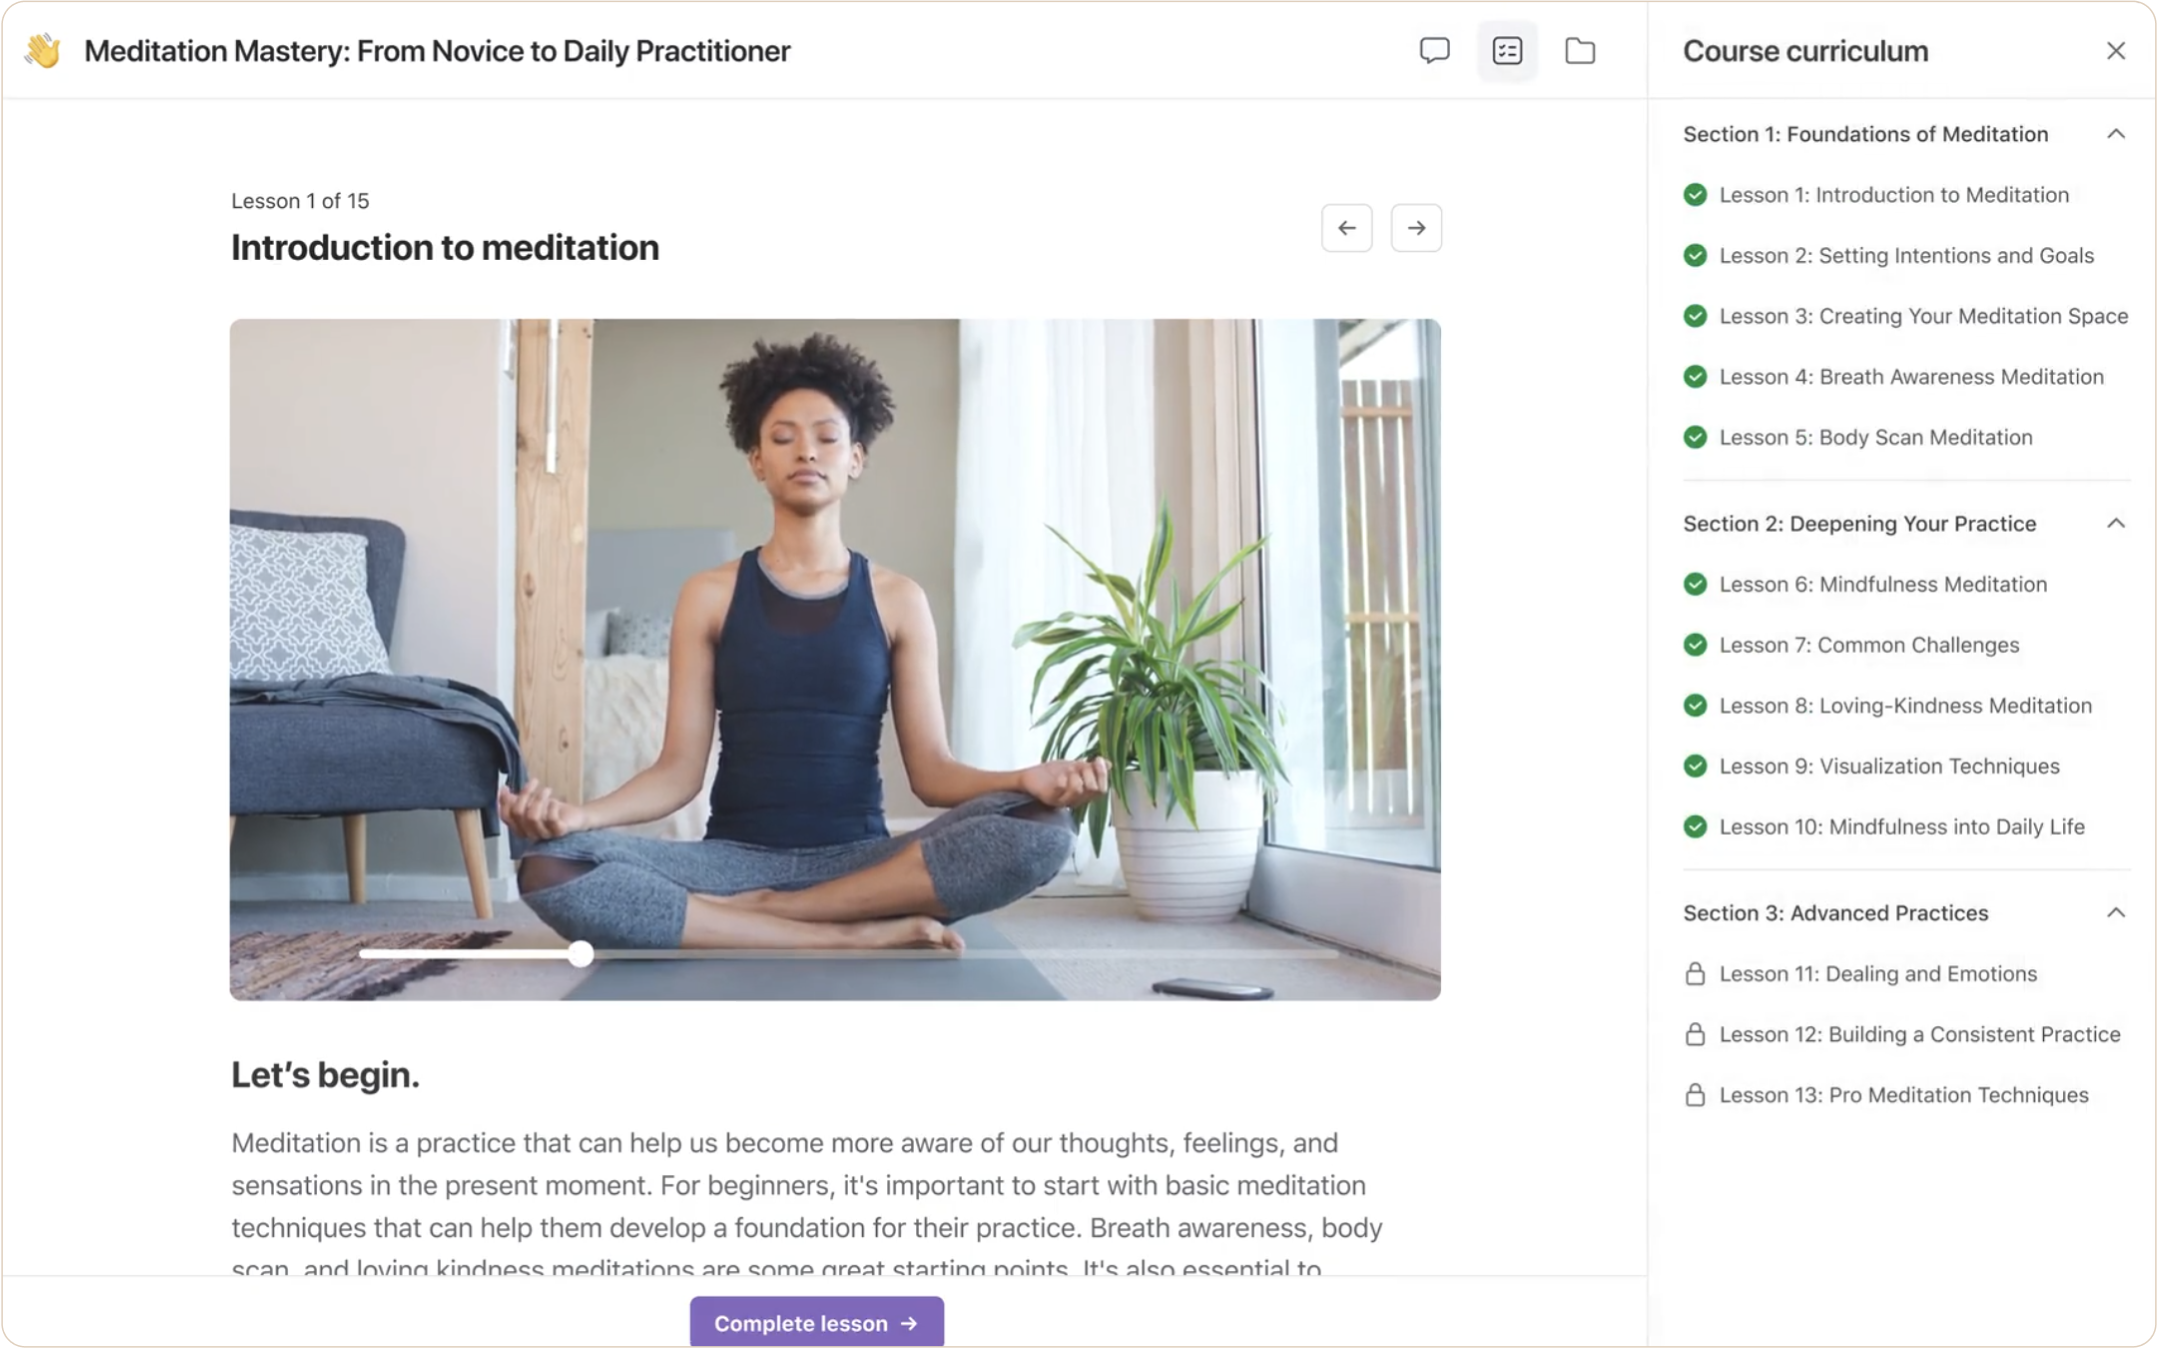
Task: Collapse Section 1 Foundations of Meditation
Action: tap(2115, 134)
